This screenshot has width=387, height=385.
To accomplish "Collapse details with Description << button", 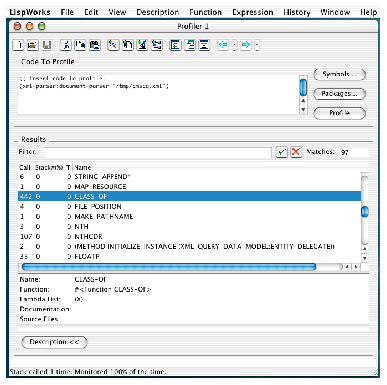I will 54,342.
